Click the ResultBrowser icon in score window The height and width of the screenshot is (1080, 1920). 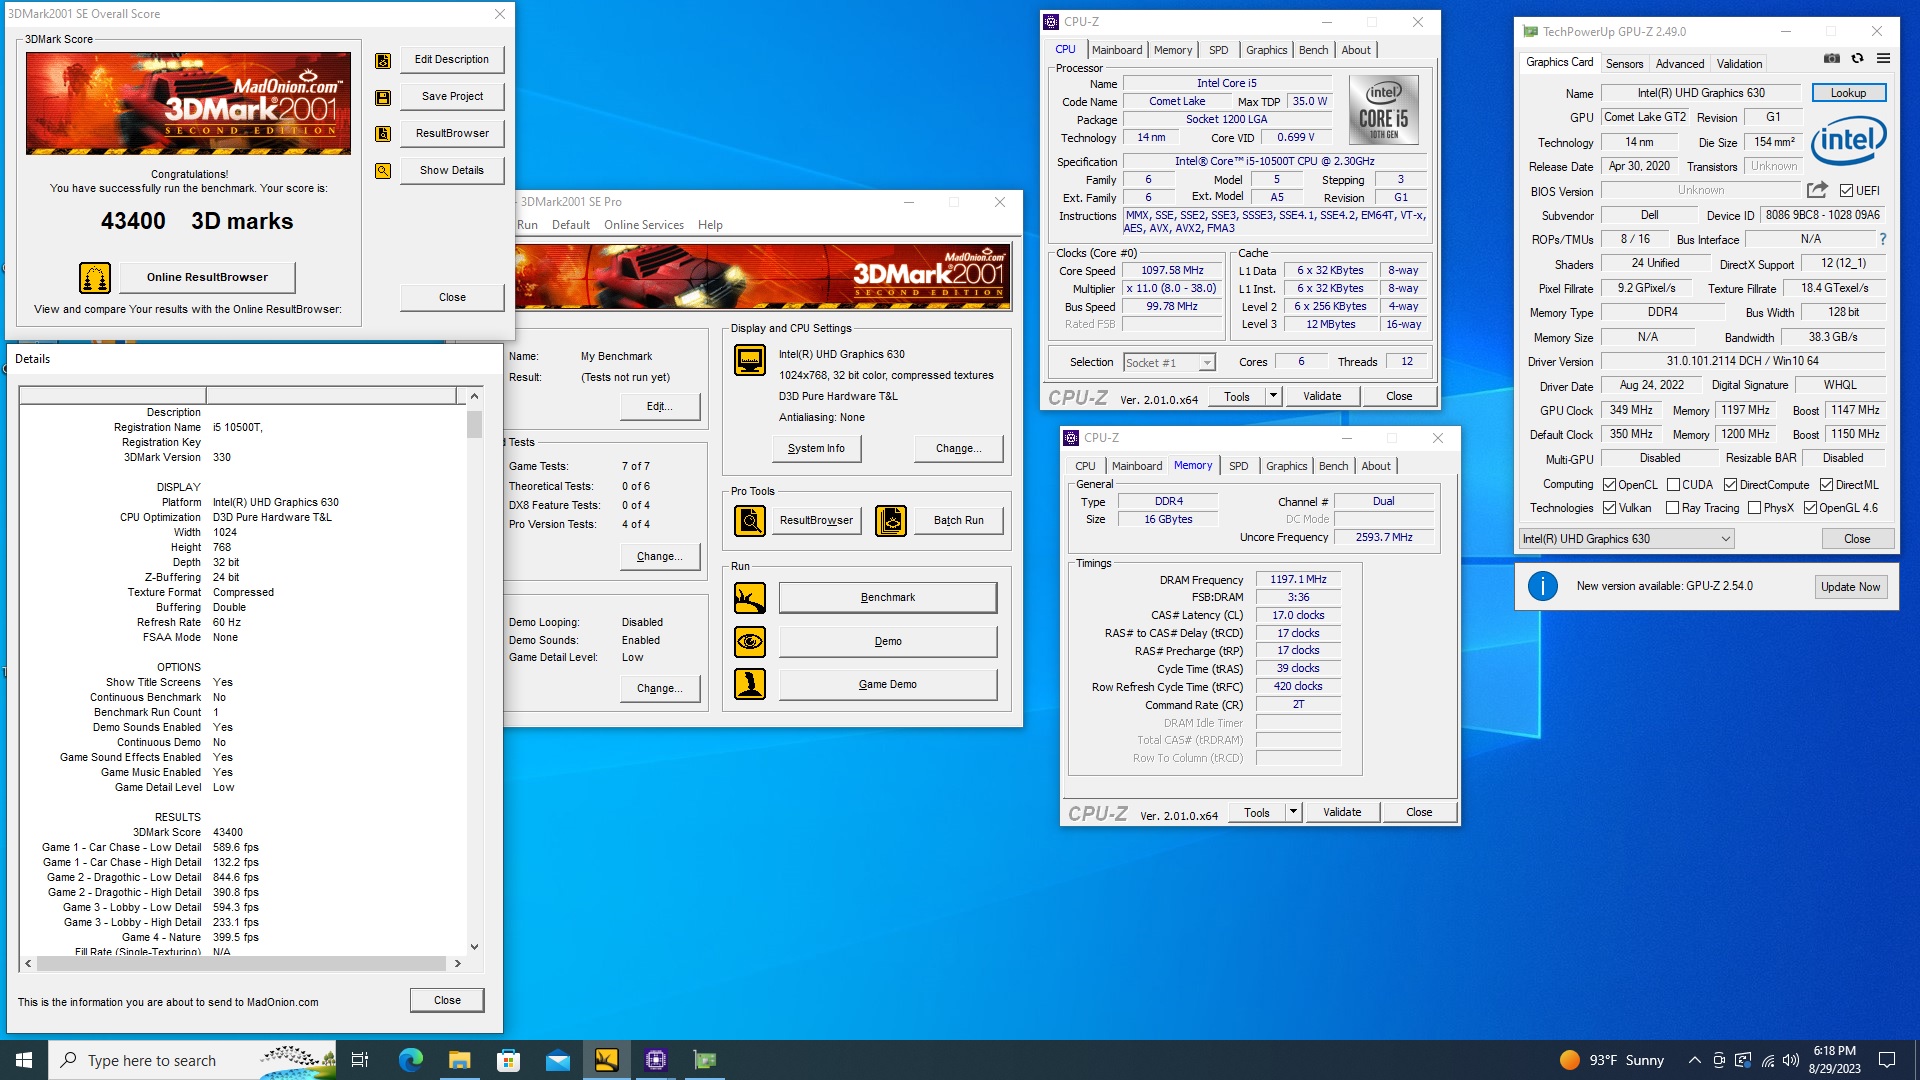point(383,134)
